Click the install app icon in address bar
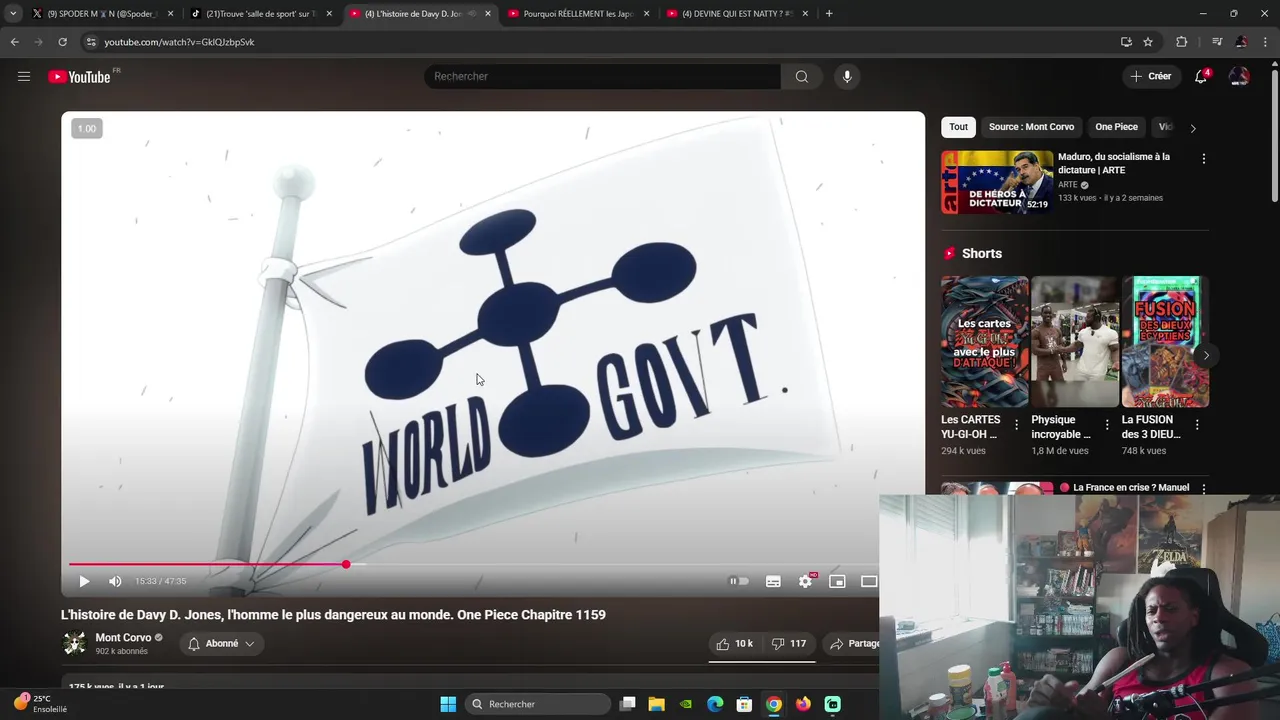The image size is (1280, 720). [1126, 42]
